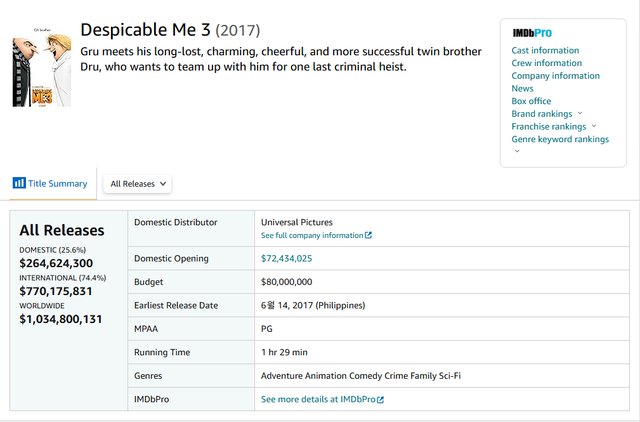This screenshot has width=640, height=422.
Task: Click the bar chart icon beside Title Summary
Action: point(19,183)
